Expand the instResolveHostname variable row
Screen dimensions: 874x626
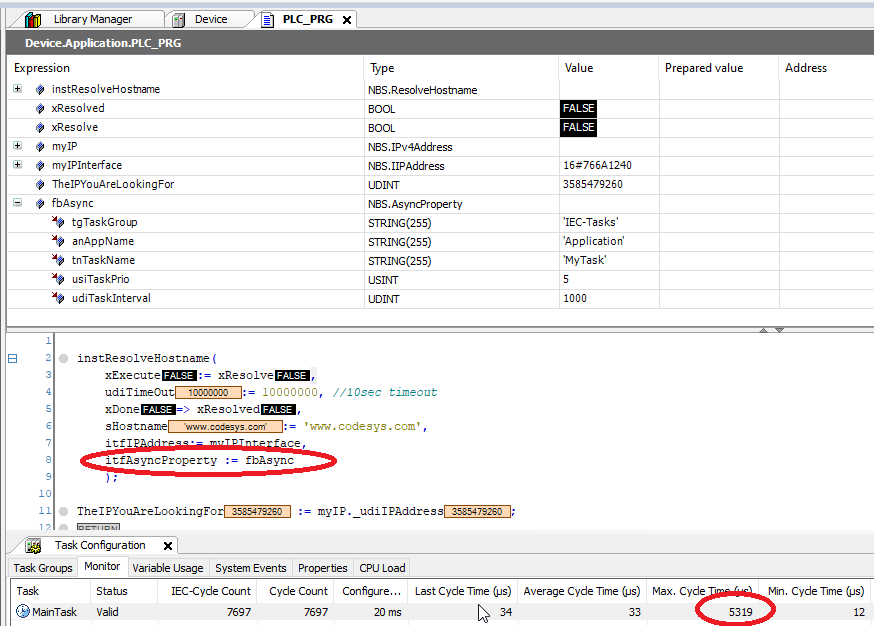17,90
